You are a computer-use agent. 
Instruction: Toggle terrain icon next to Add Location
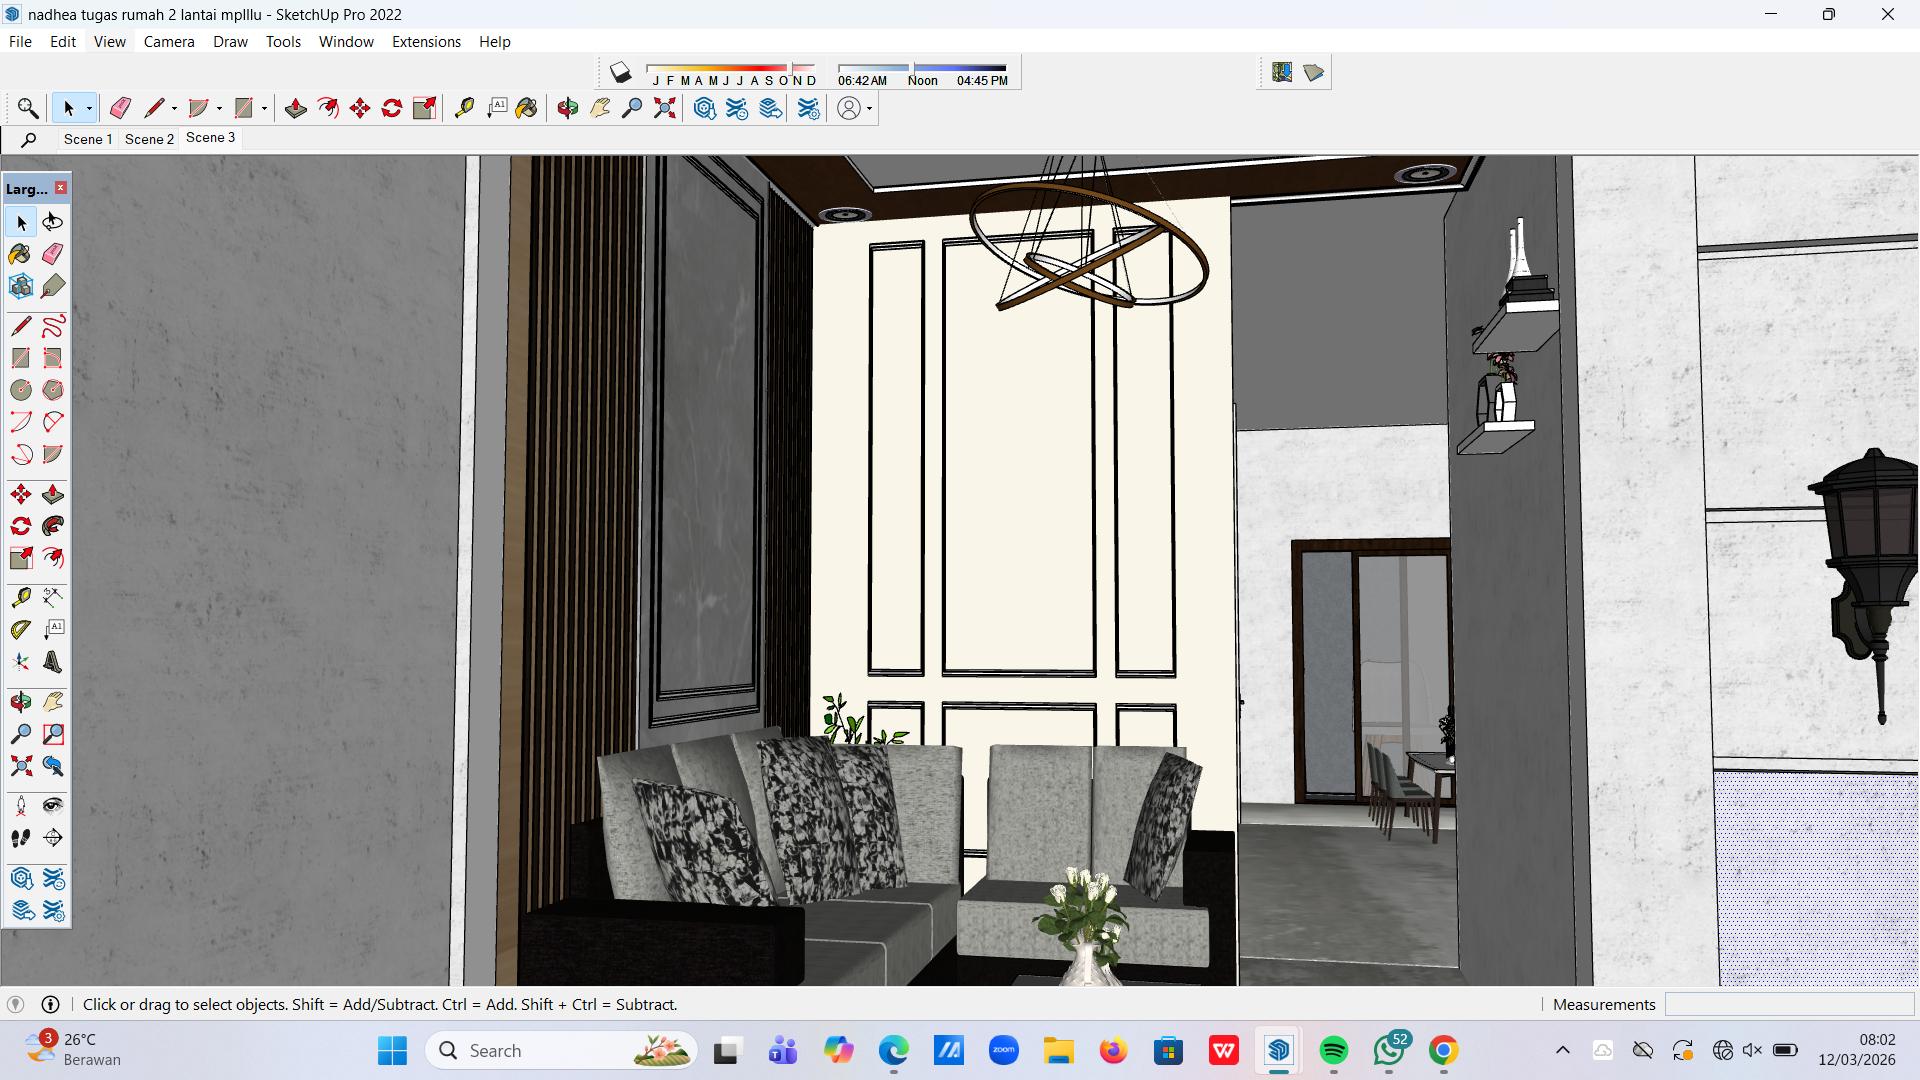1314,73
